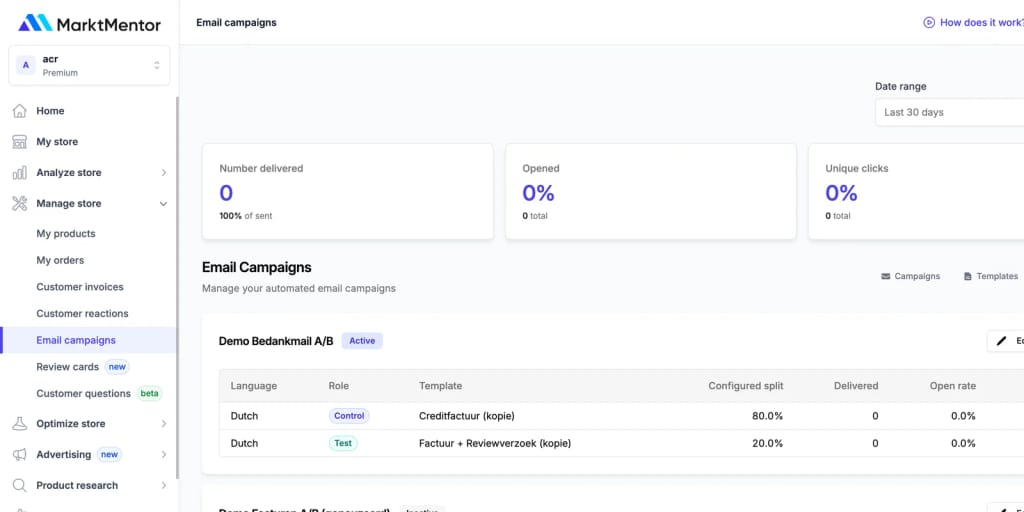Click the Language column header
This screenshot has width=1024, height=512.
pos(253,386)
